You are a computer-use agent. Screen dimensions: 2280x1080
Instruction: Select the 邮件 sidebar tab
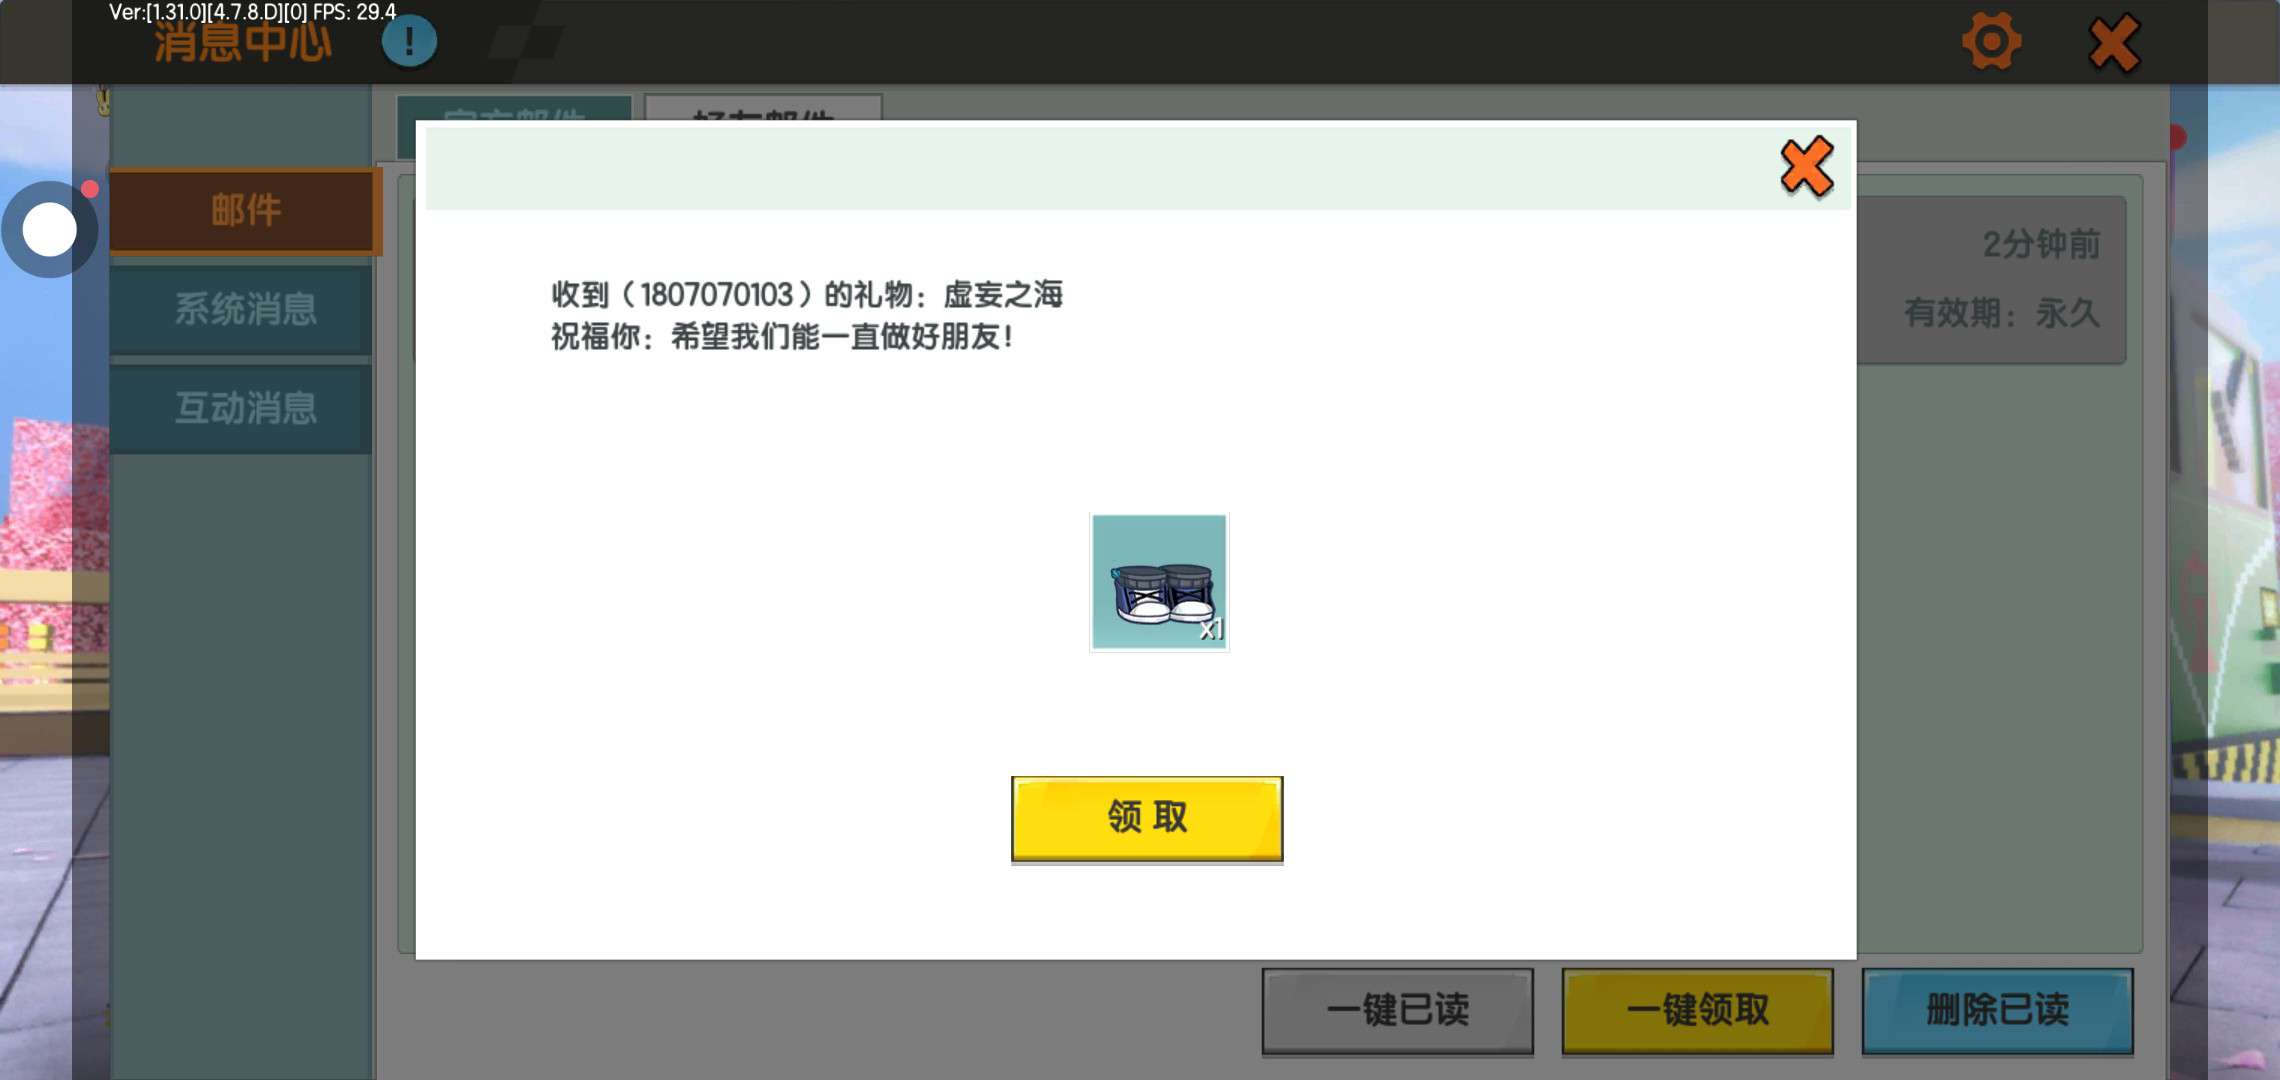245,211
